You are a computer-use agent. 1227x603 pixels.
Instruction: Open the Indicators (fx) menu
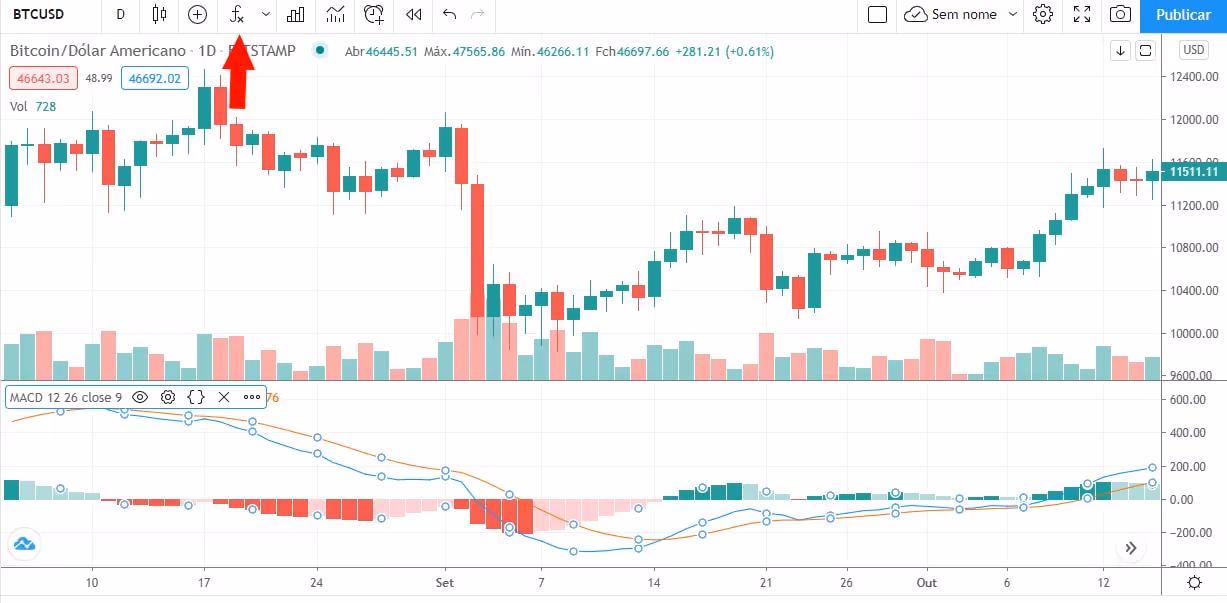tap(236, 15)
